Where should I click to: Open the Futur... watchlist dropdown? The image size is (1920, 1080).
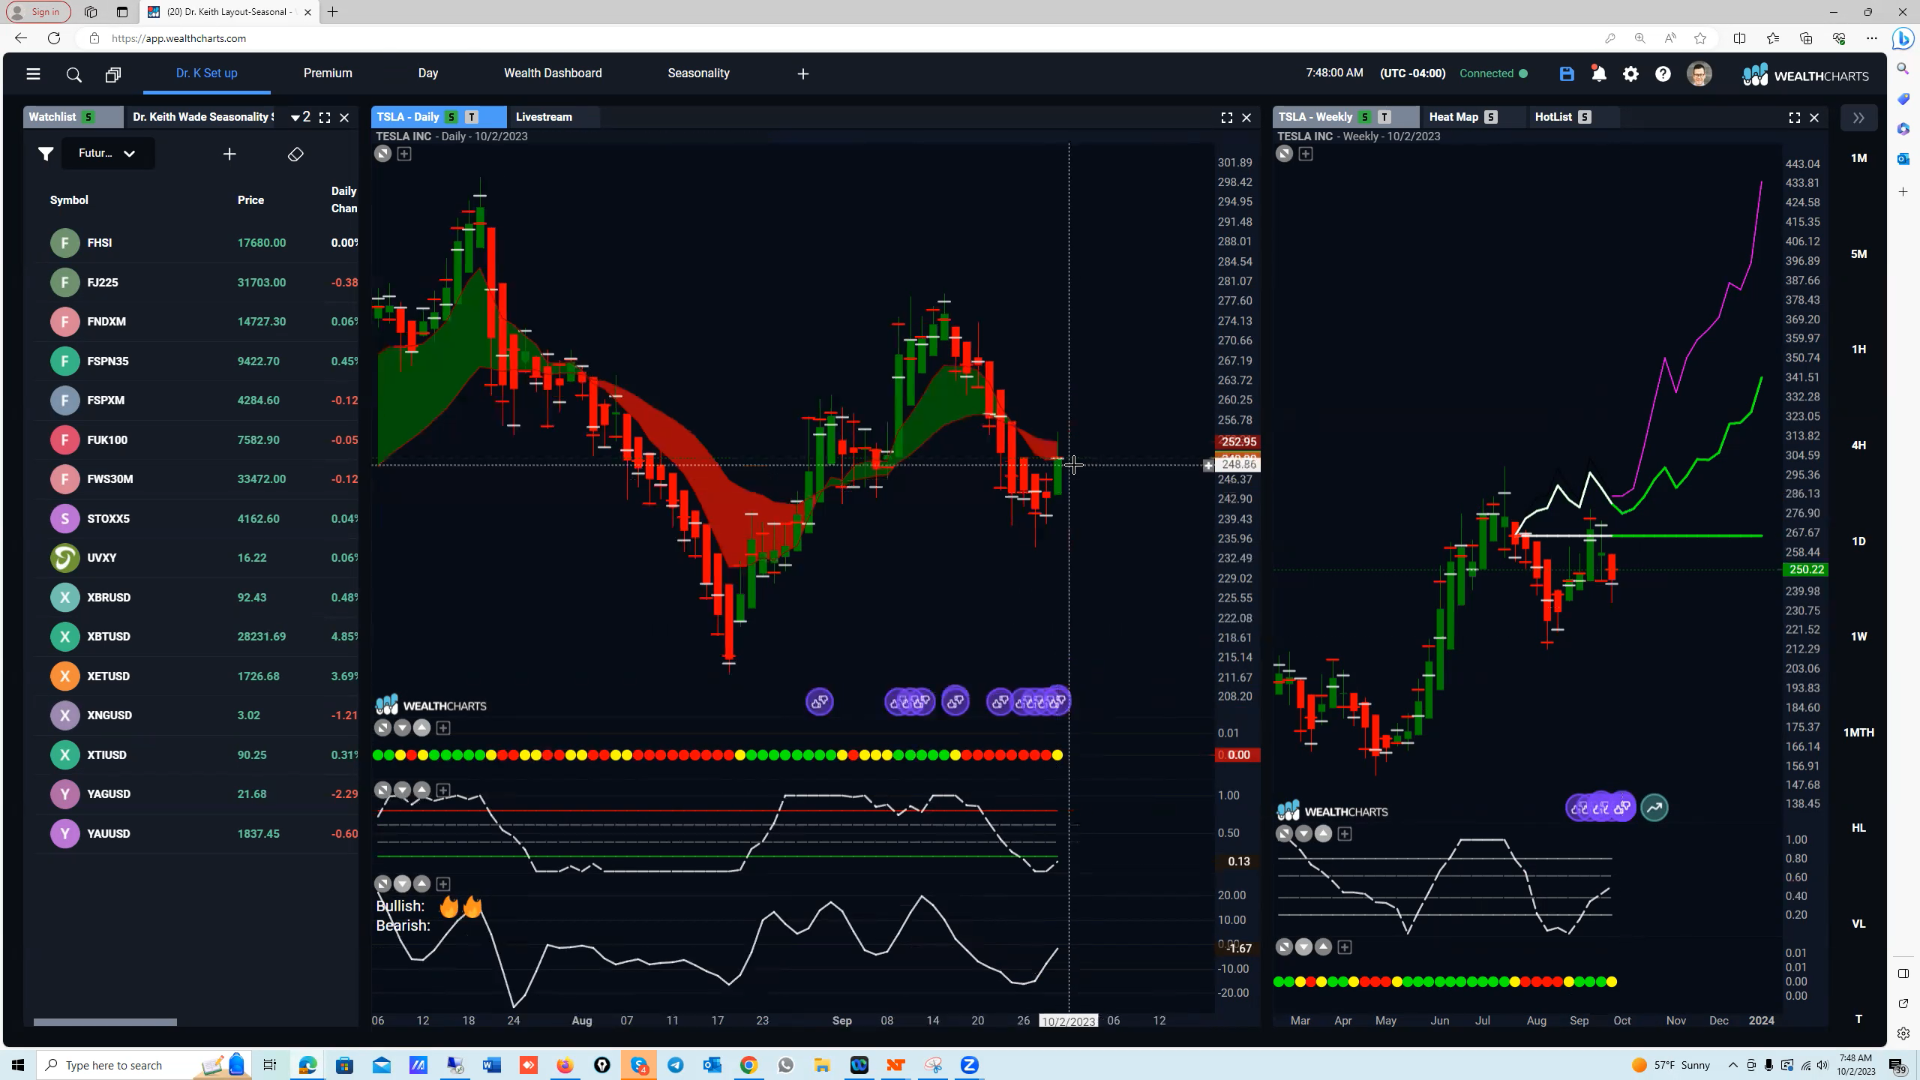point(107,154)
